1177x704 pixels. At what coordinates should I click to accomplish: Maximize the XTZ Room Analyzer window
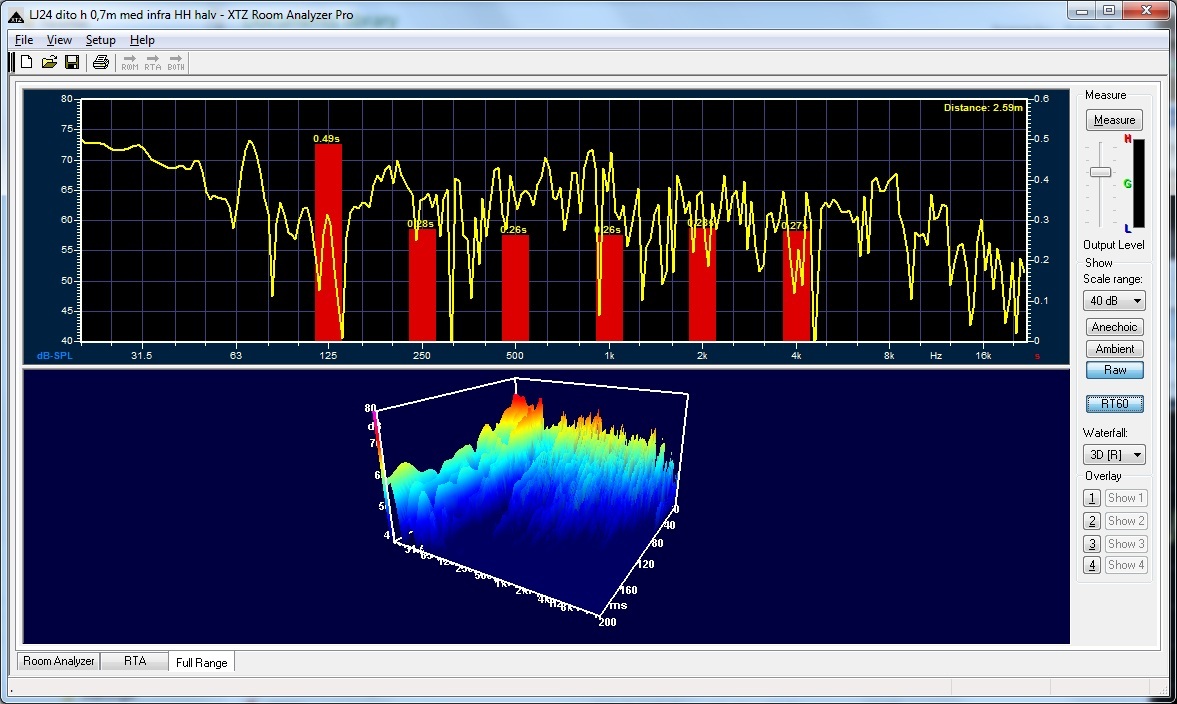(x=1109, y=11)
